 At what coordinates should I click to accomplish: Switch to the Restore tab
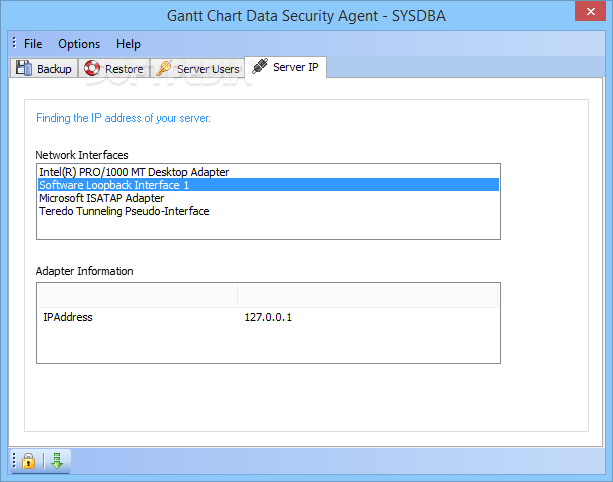[x=114, y=68]
